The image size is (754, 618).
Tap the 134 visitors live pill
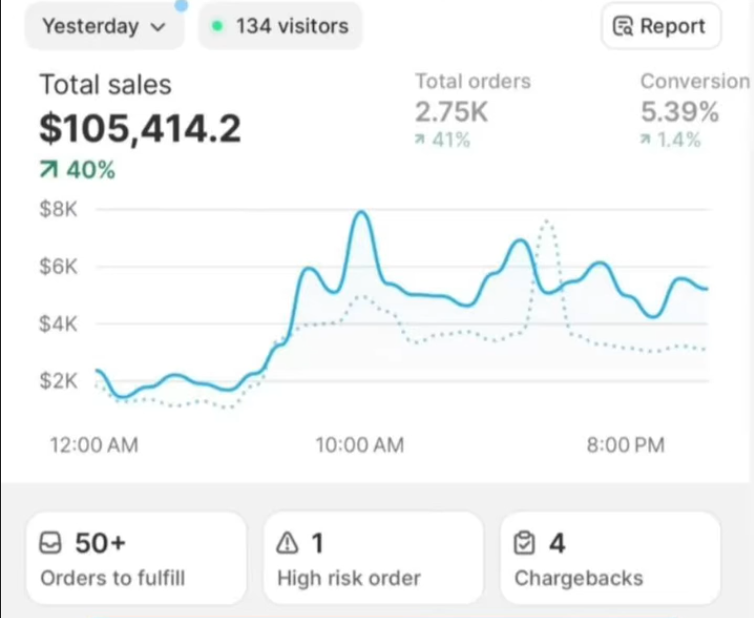point(280,26)
